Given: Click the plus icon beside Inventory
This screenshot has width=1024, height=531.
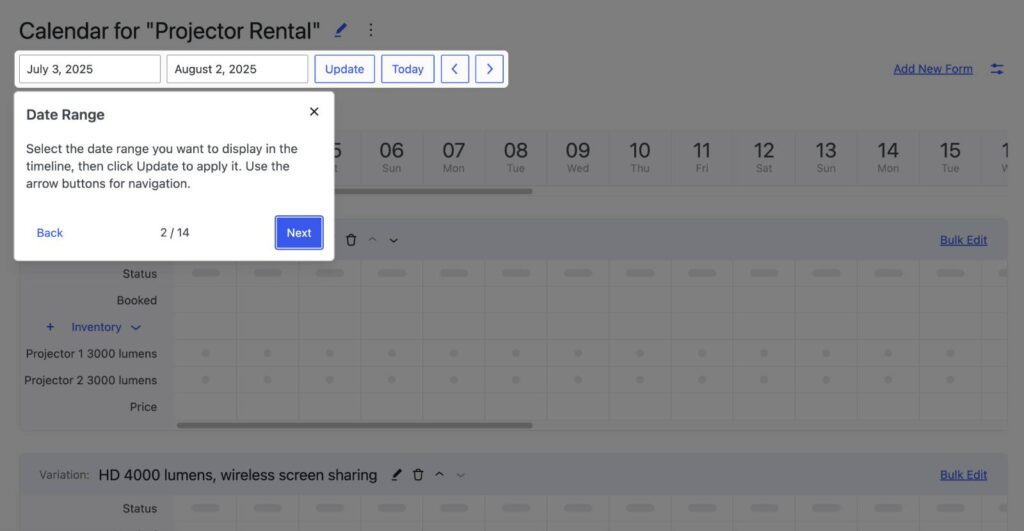Looking at the screenshot, I should click(x=50, y=327).
